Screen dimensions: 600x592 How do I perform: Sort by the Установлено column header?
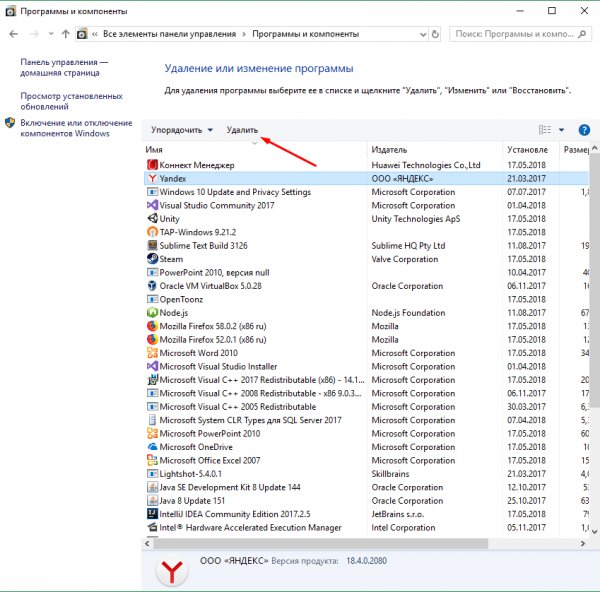tap(531, 150)
